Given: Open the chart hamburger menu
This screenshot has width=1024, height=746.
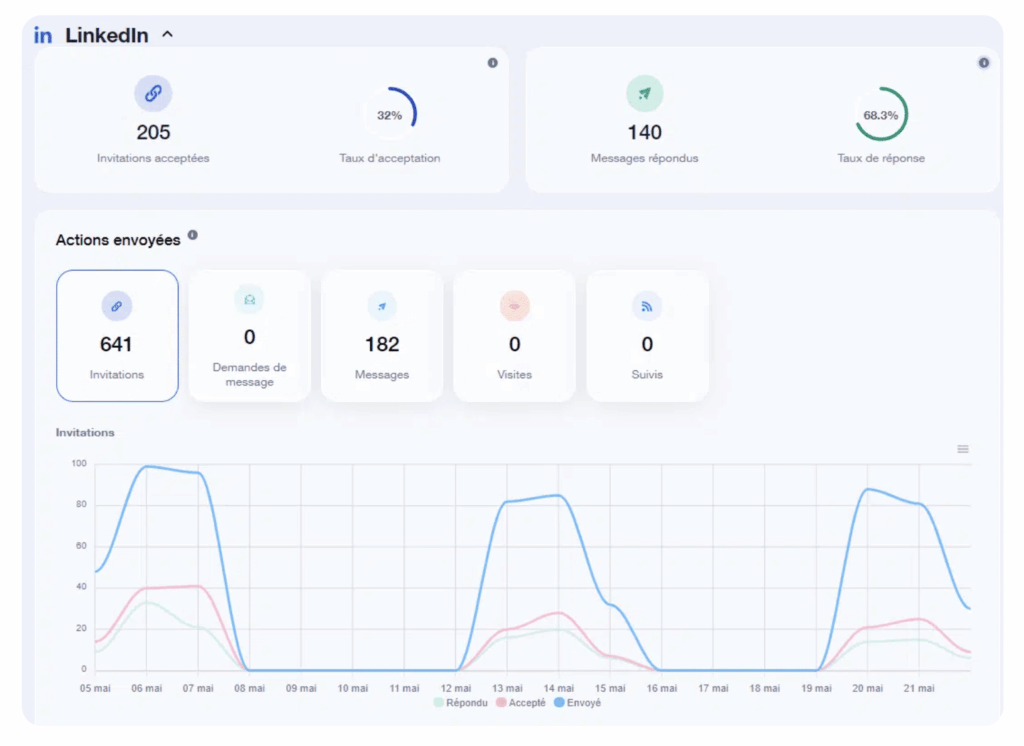Looking at the screenshot, I should point(963,449).
